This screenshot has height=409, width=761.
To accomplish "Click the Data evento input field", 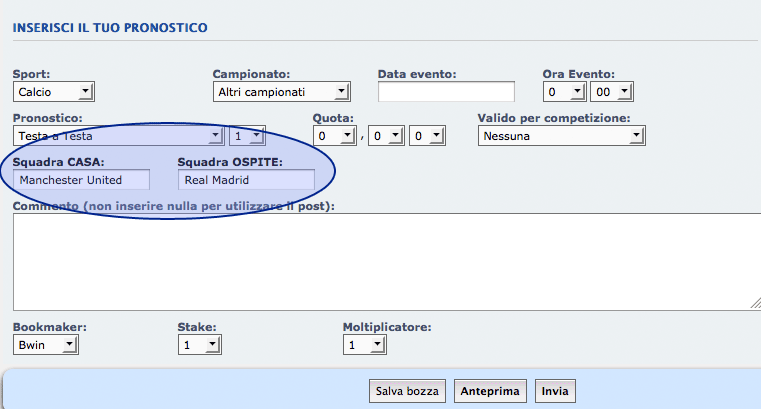I will tap(447, 92).
